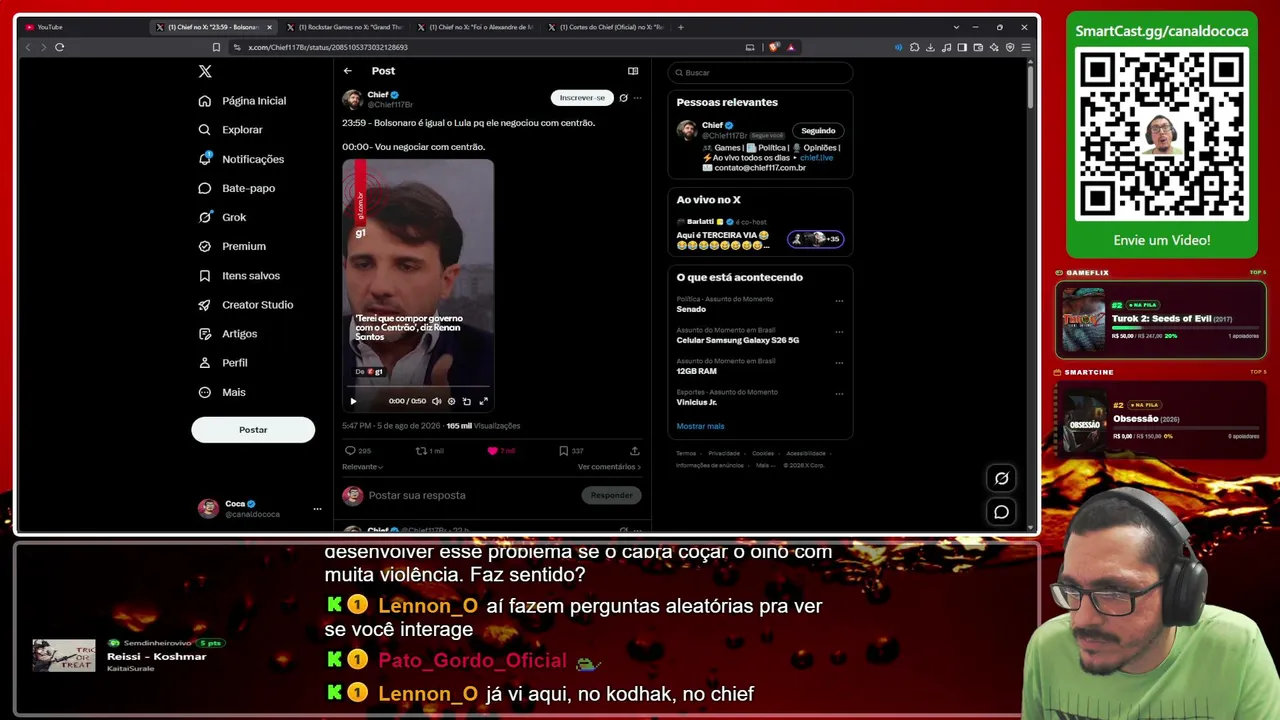This screenshot has width=1280, height=720.
Task: Mute the video with speaker icon
Action: (436, 401)
